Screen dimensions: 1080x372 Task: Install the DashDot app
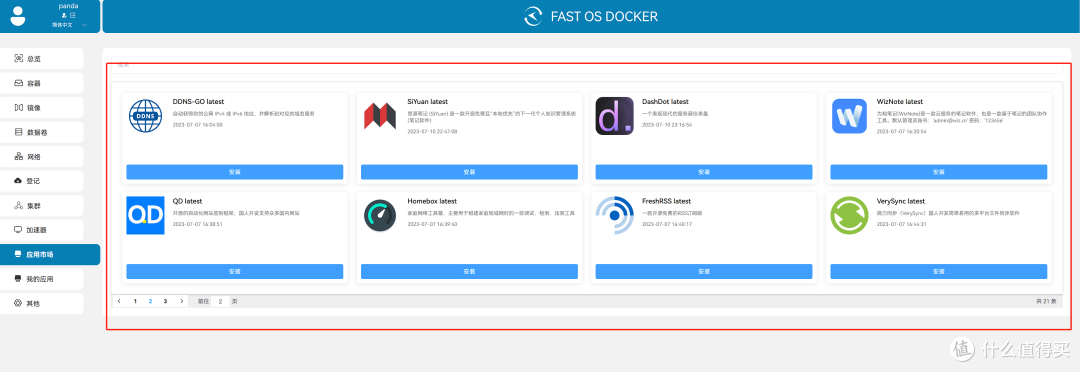[x=704, y=172]
